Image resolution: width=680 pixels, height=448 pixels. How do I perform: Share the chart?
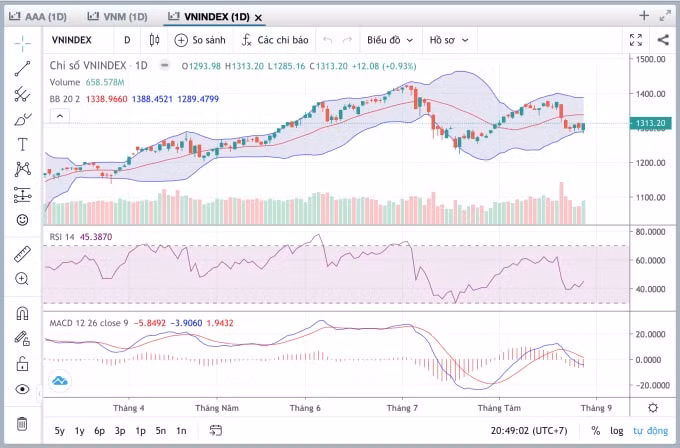(x=663, y=40)
